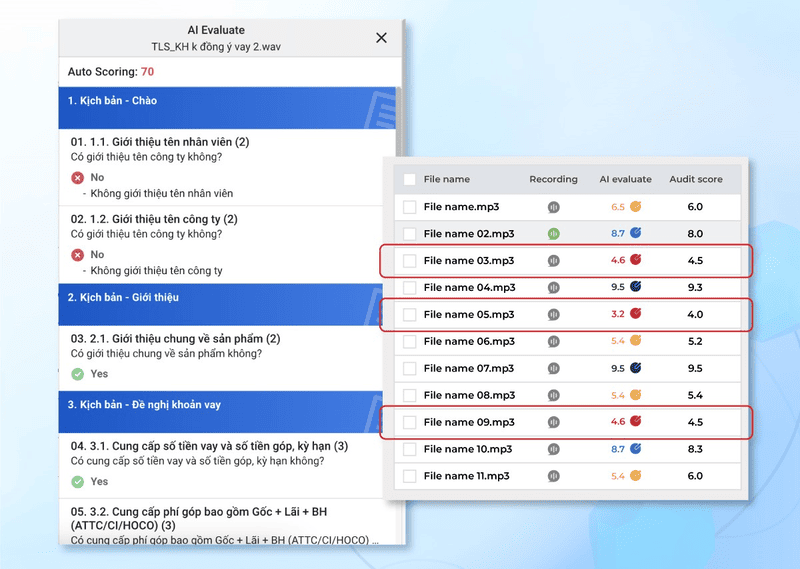
Task: Click recording icon for File name 11.mp3
Action: click(553, 476)
